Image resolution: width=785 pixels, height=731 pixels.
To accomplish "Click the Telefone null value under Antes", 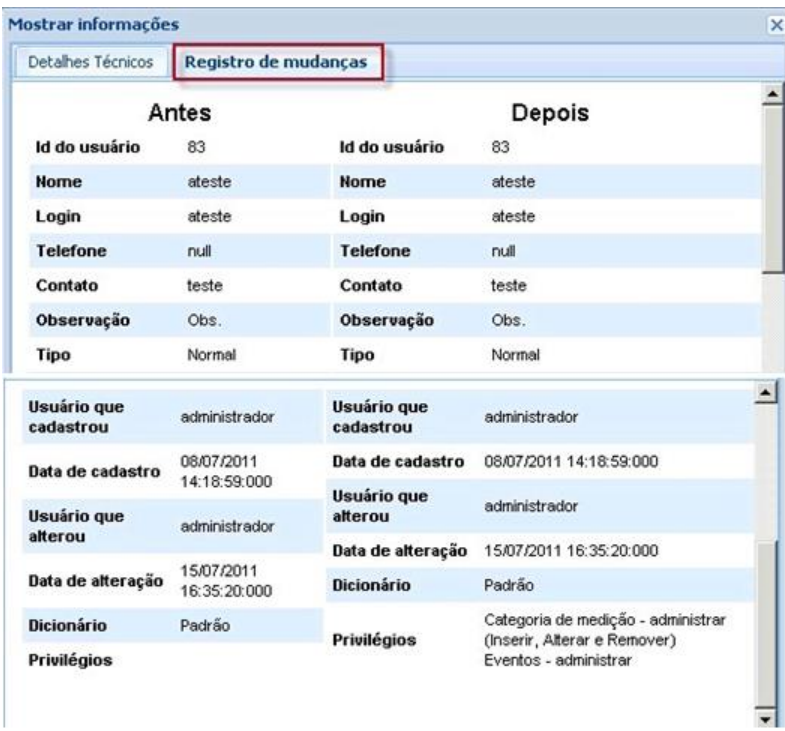I will tap(199, 255).
